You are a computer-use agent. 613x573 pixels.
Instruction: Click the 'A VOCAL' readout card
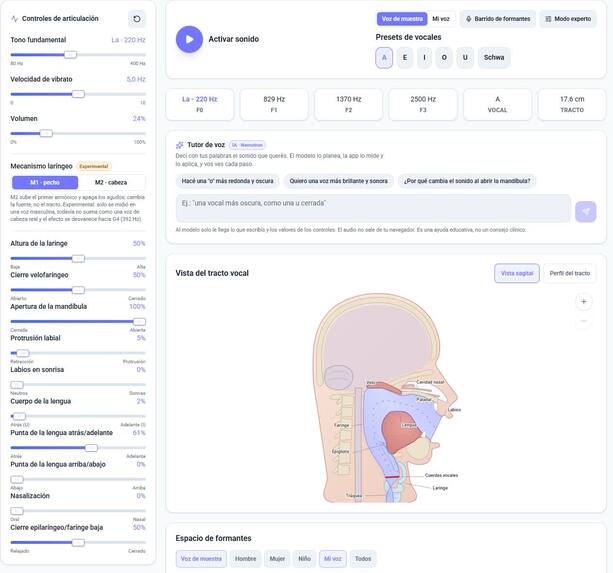pos(497,104)
